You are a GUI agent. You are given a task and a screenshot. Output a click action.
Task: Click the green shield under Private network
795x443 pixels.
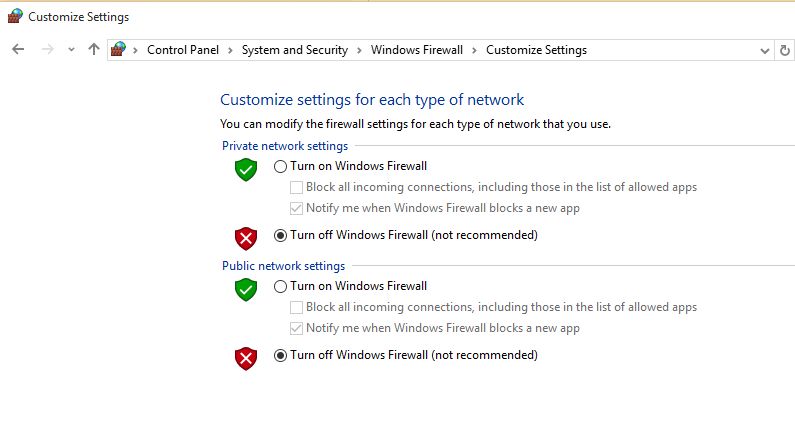point(246,170)
